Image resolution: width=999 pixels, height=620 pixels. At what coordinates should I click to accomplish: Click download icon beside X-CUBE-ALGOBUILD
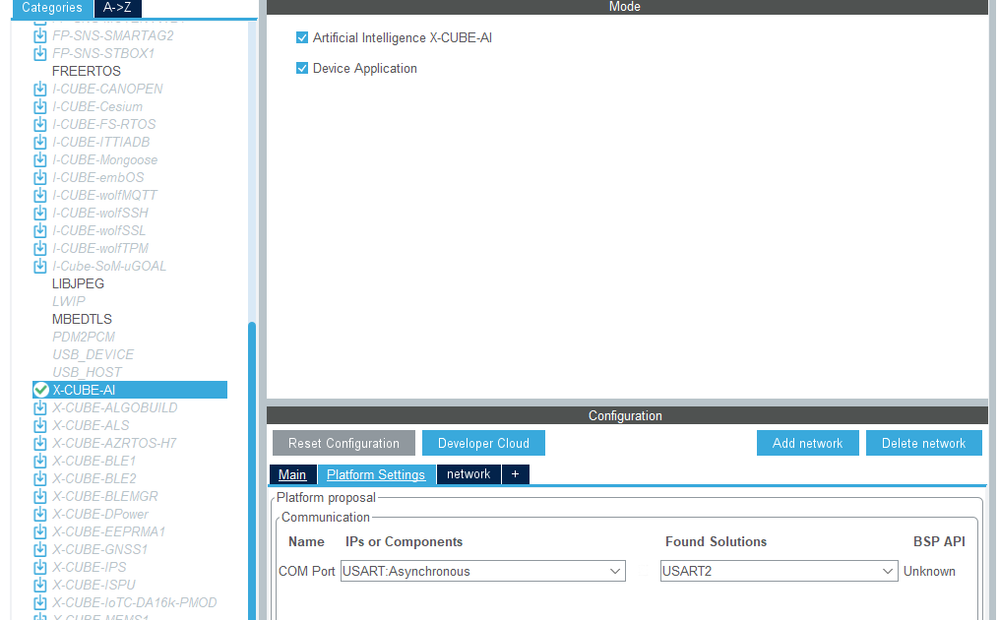(x=40, y=408)
